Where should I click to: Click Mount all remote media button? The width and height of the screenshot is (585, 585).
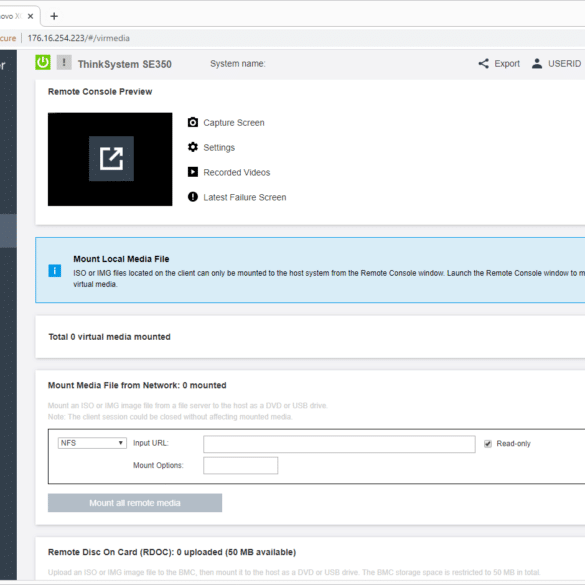[x=135, y=503]
